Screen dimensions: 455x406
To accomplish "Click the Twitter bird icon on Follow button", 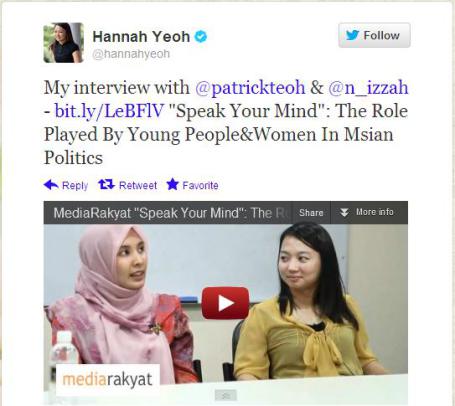I will pyautogui.click(x=352, y=35).
